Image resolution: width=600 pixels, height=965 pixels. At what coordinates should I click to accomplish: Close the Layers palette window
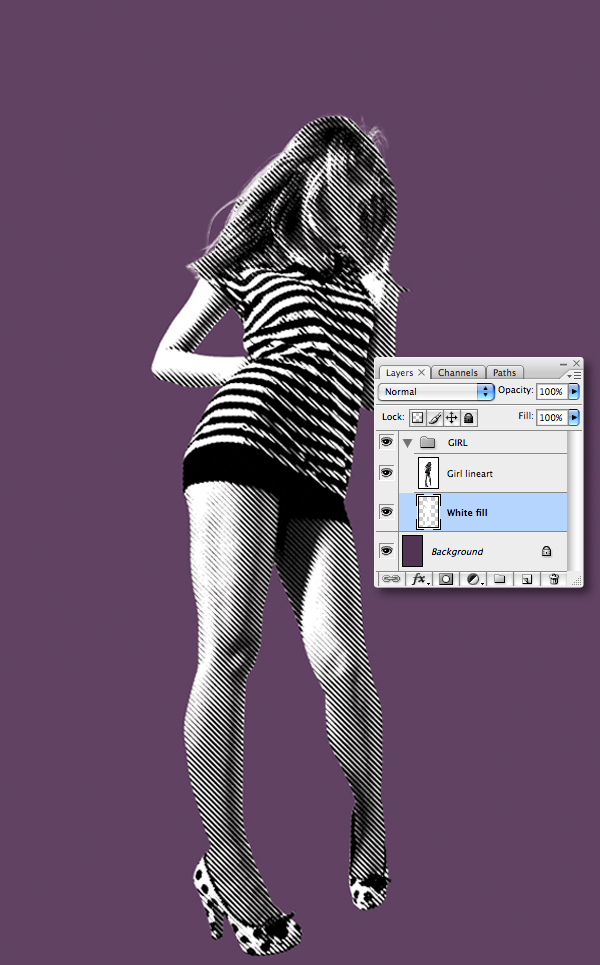(577, 363)
